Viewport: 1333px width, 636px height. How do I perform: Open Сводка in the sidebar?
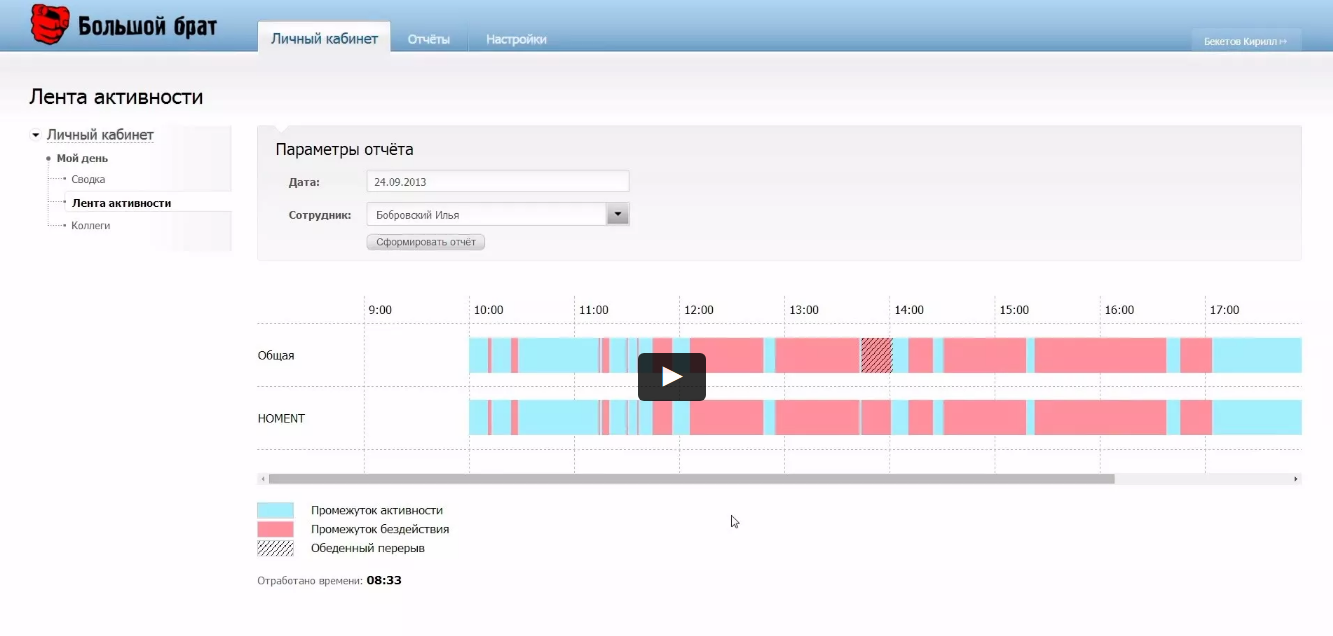(88, 180)
